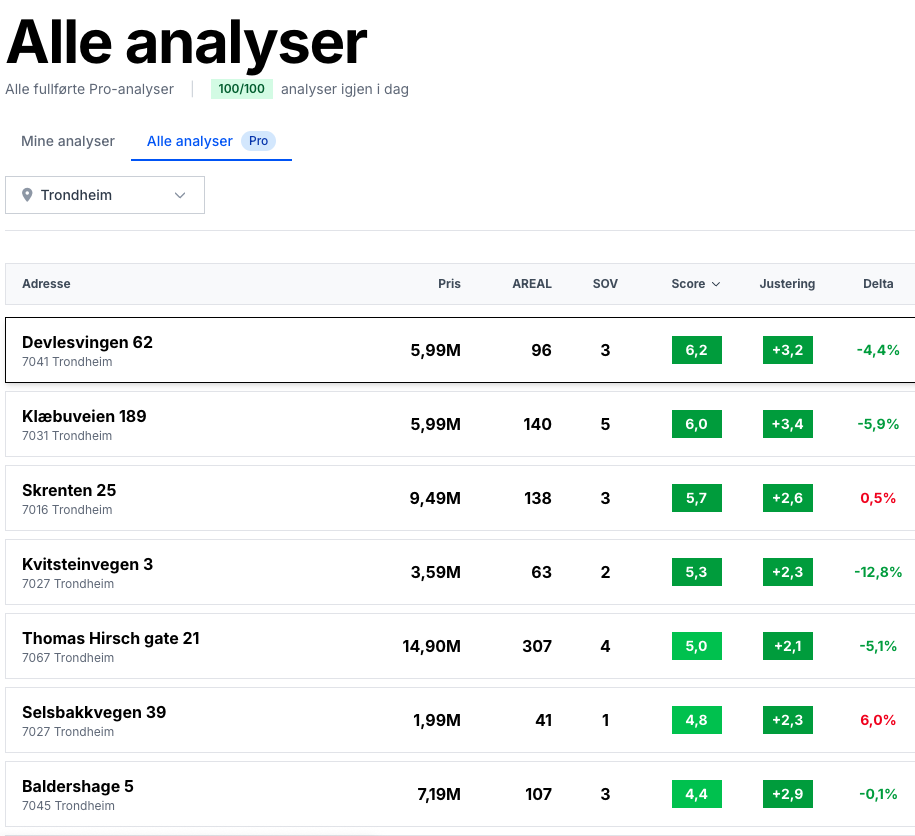Switch to the Mine analyser tab
The image size is (915, 836).
(x=67, y=141)
